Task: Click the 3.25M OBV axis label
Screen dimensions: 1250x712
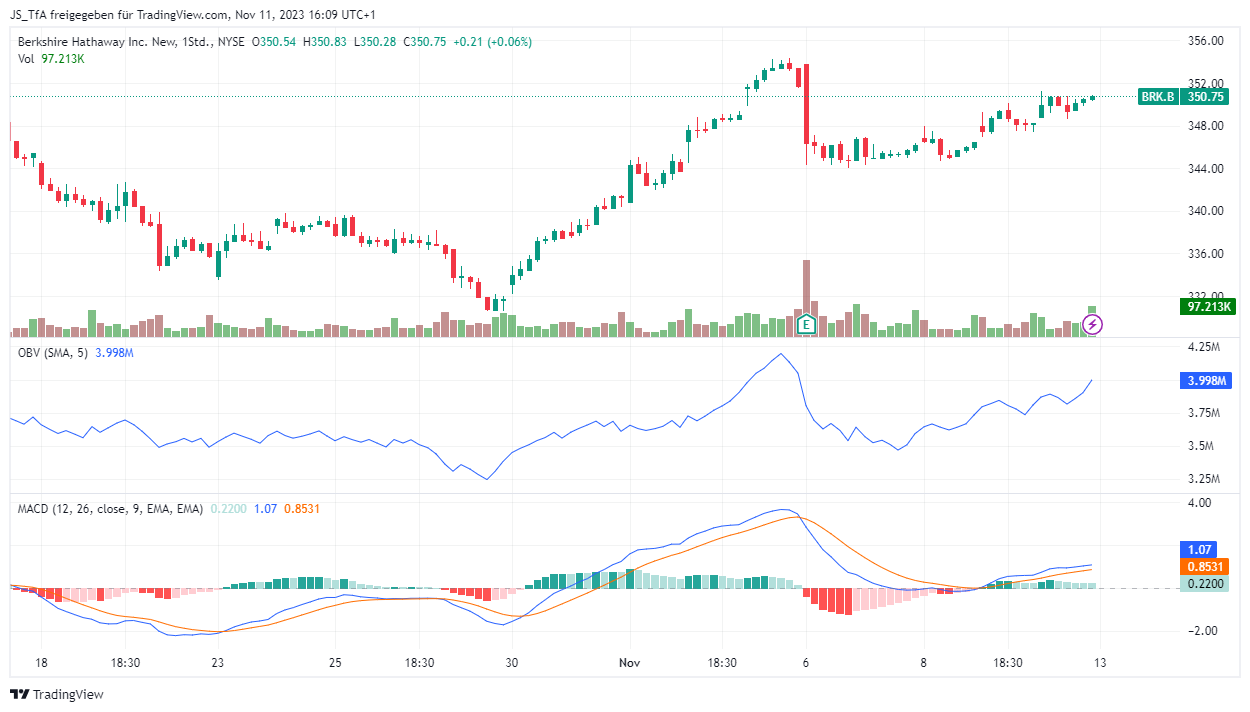Action: [x=1203, y=479]
